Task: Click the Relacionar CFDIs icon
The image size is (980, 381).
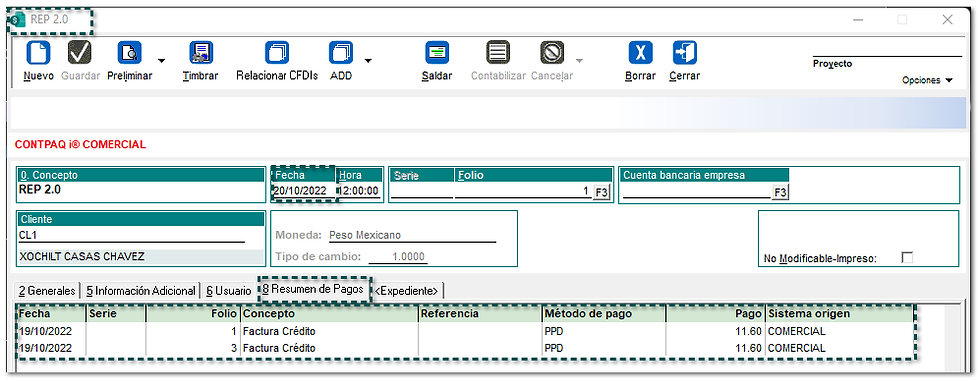Action: point(277,52)
